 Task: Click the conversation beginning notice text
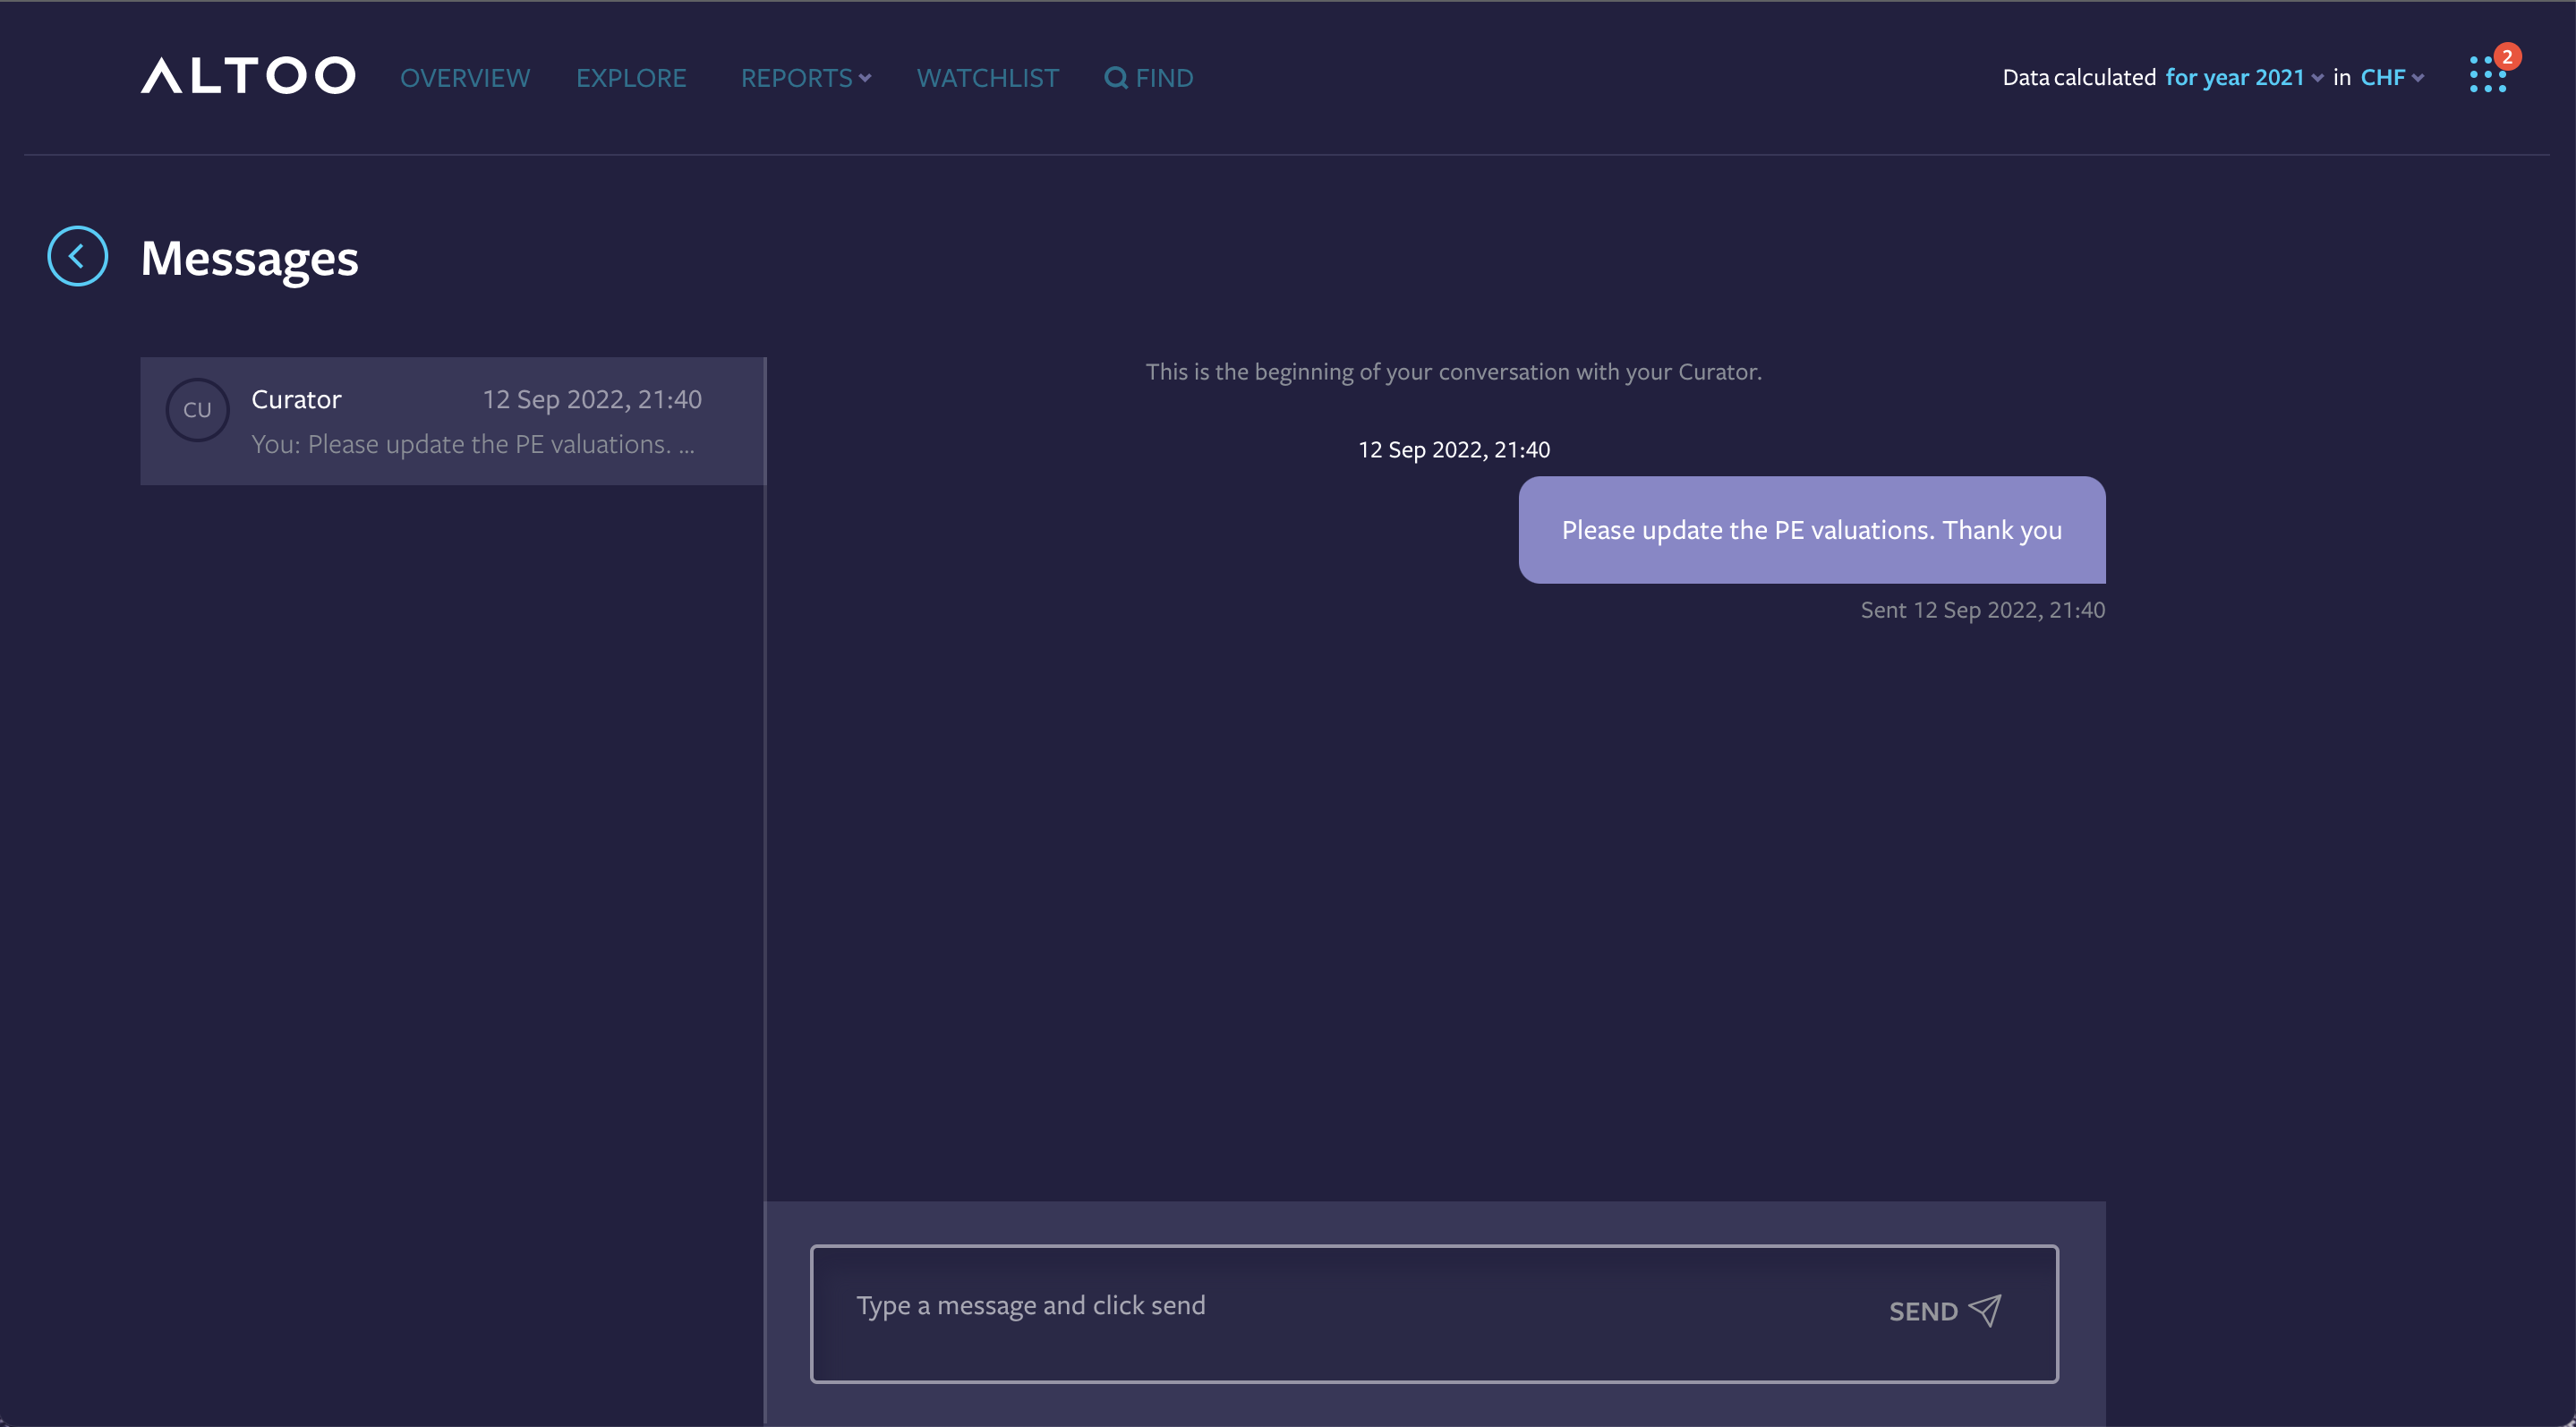coord(1453,372)
